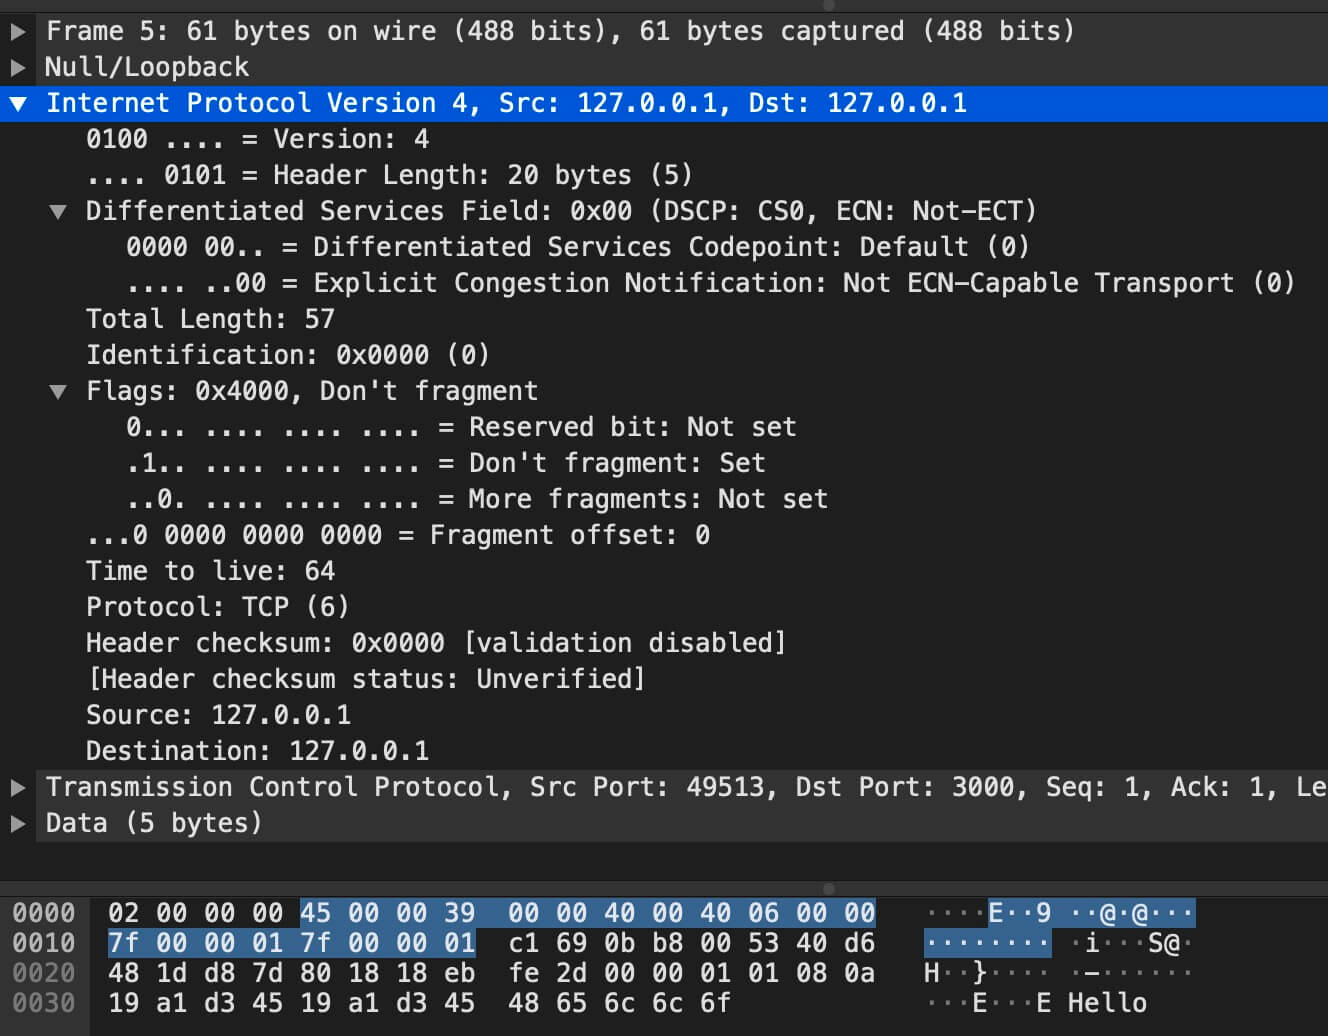Click the Fragment offset: 0 row

(x=398, y=535)
